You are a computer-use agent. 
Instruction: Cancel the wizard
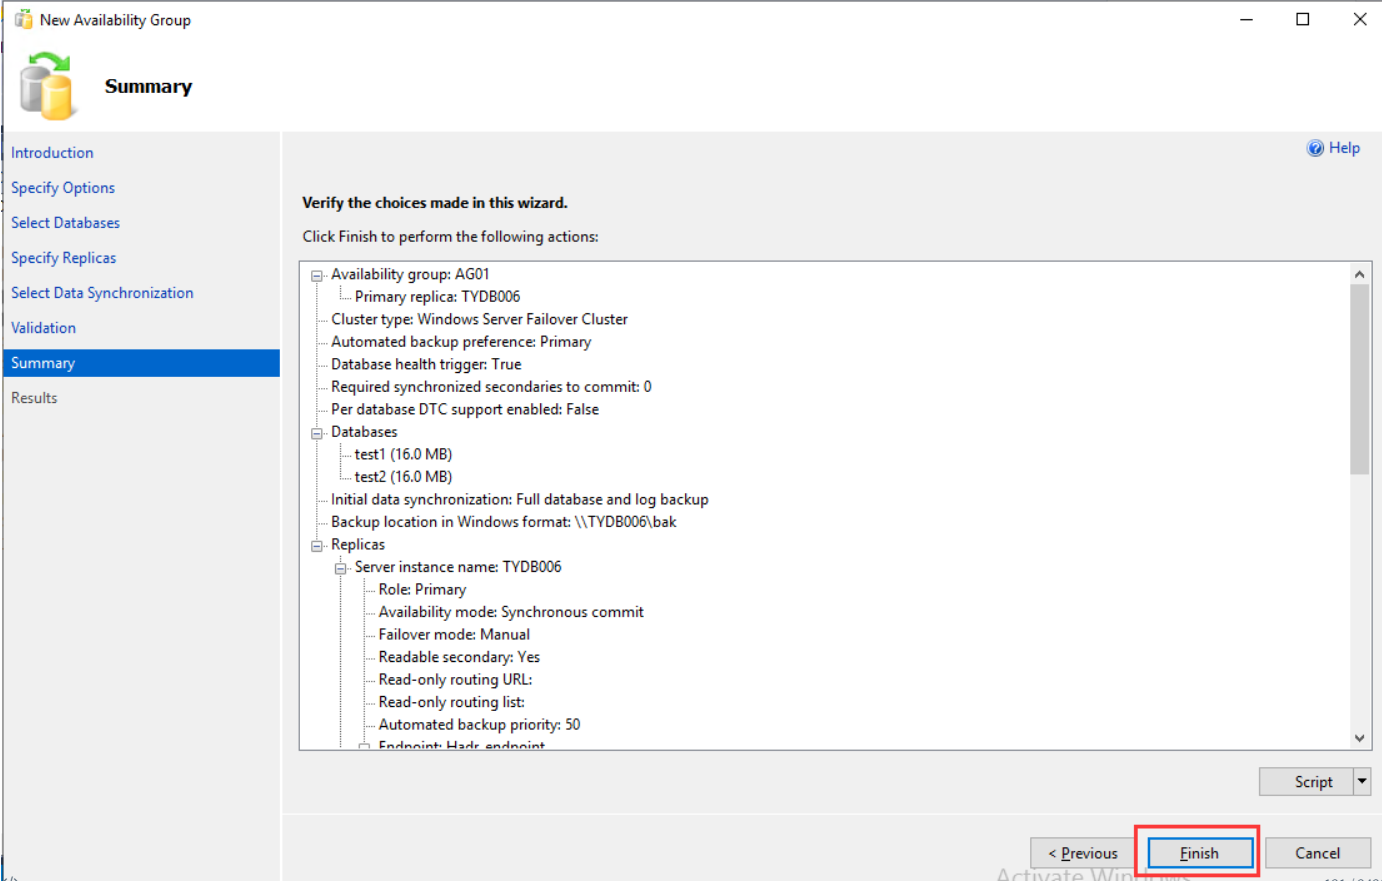1317,853
